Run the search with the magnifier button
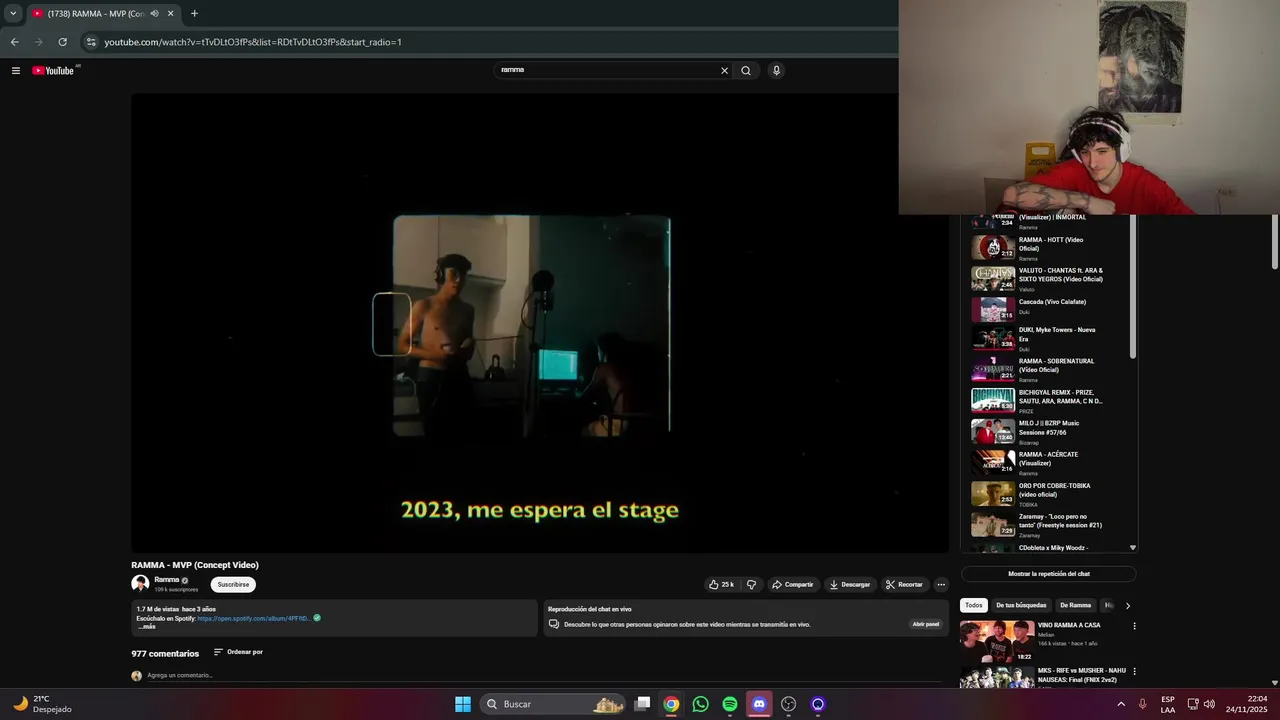Image resolution: width=1280 pixels, height=720 pixels. pyautogui.click(x=745, y=70)
